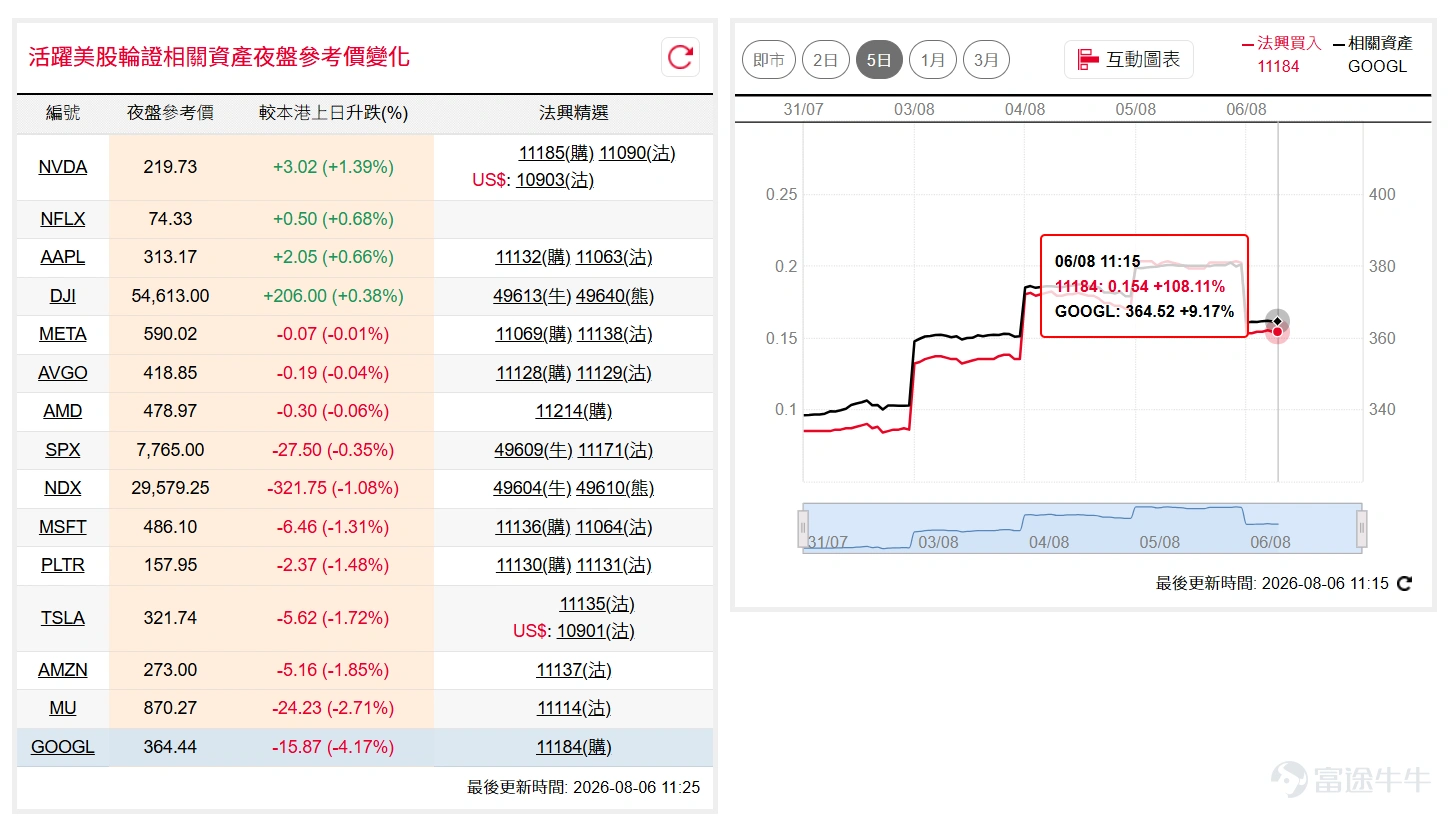This screenshot has width=1451, height=816.
Task: Open AAPL call warrant 11132
Action: coord(533,257)
